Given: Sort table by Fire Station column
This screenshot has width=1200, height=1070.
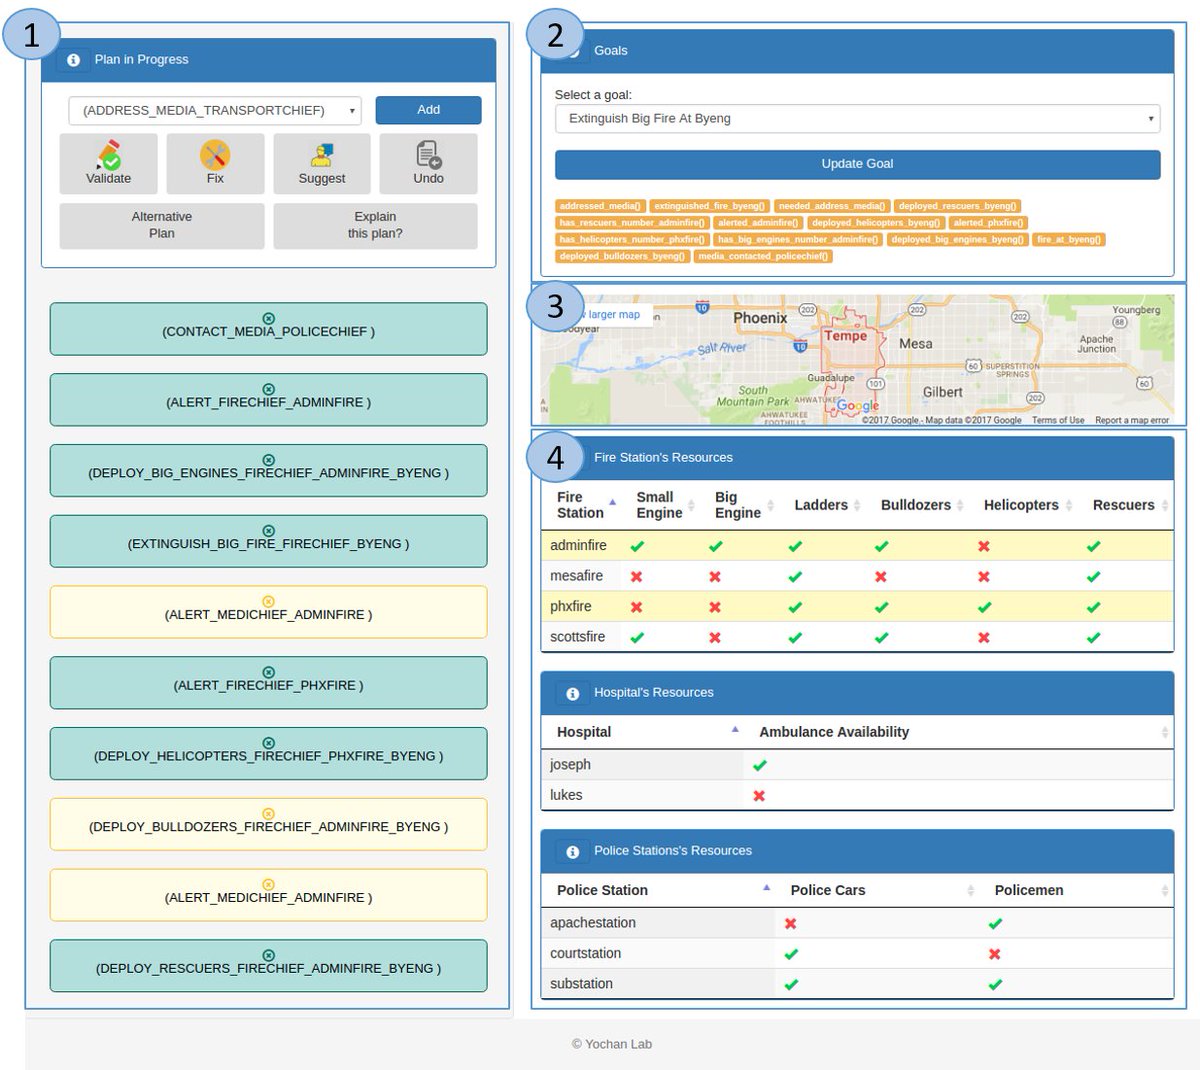Looking at the screenshot, I should (x=580, y=505).
